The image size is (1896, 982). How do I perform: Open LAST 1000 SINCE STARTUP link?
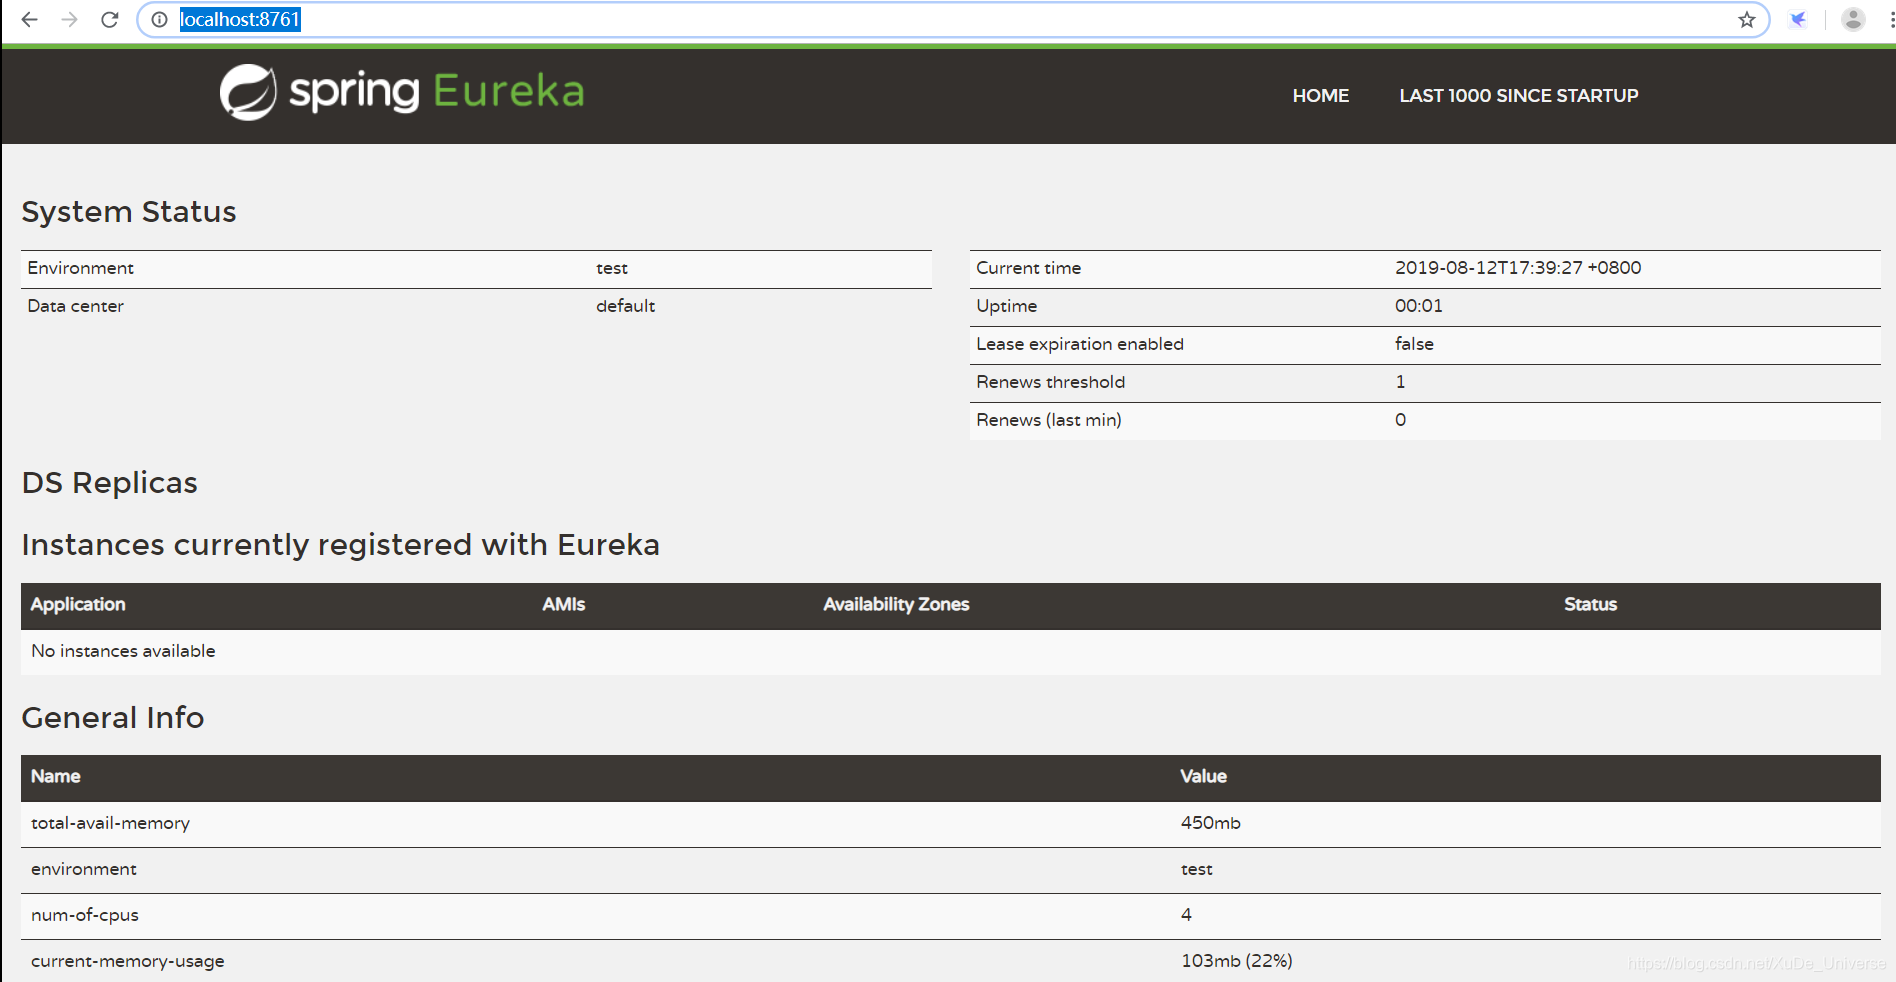click(x=1518, y=96)
